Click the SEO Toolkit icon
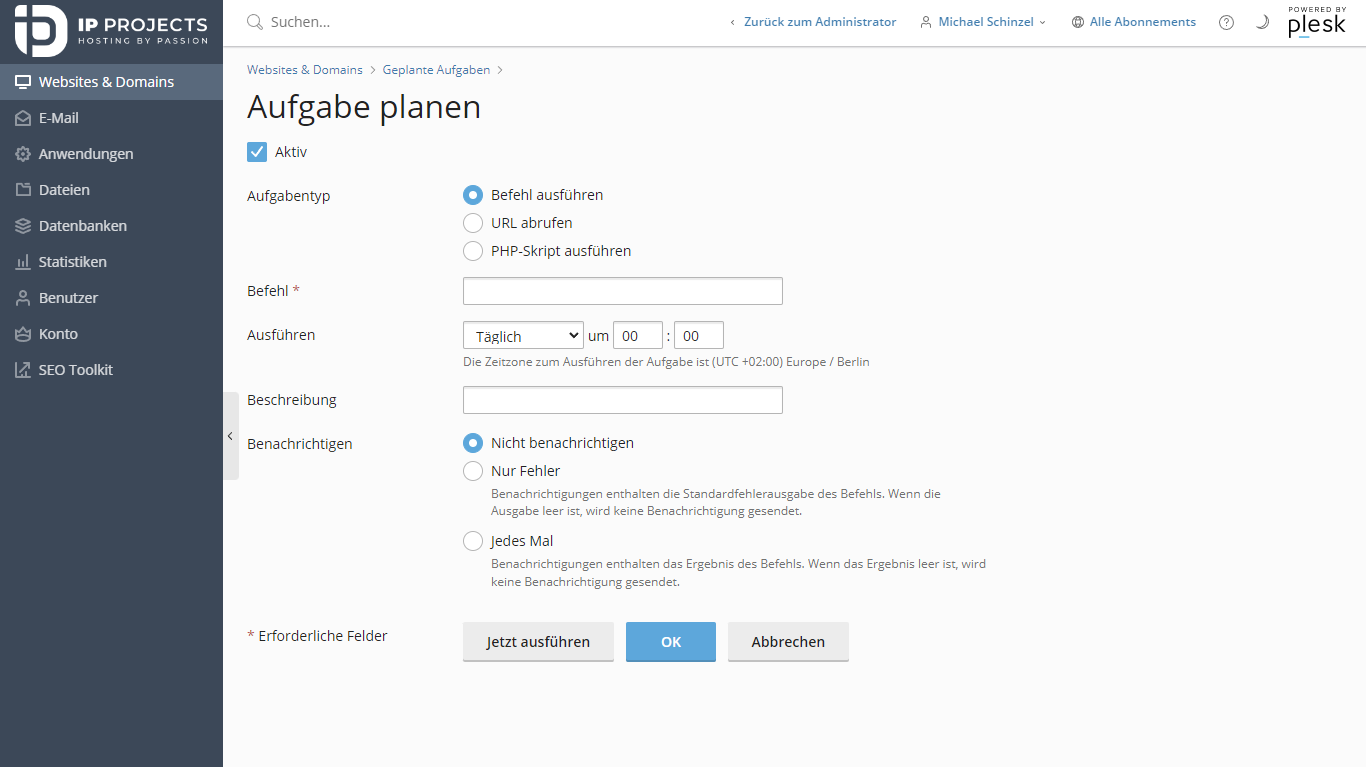Viewport: 1366px width, 767px height. [23, 370]
